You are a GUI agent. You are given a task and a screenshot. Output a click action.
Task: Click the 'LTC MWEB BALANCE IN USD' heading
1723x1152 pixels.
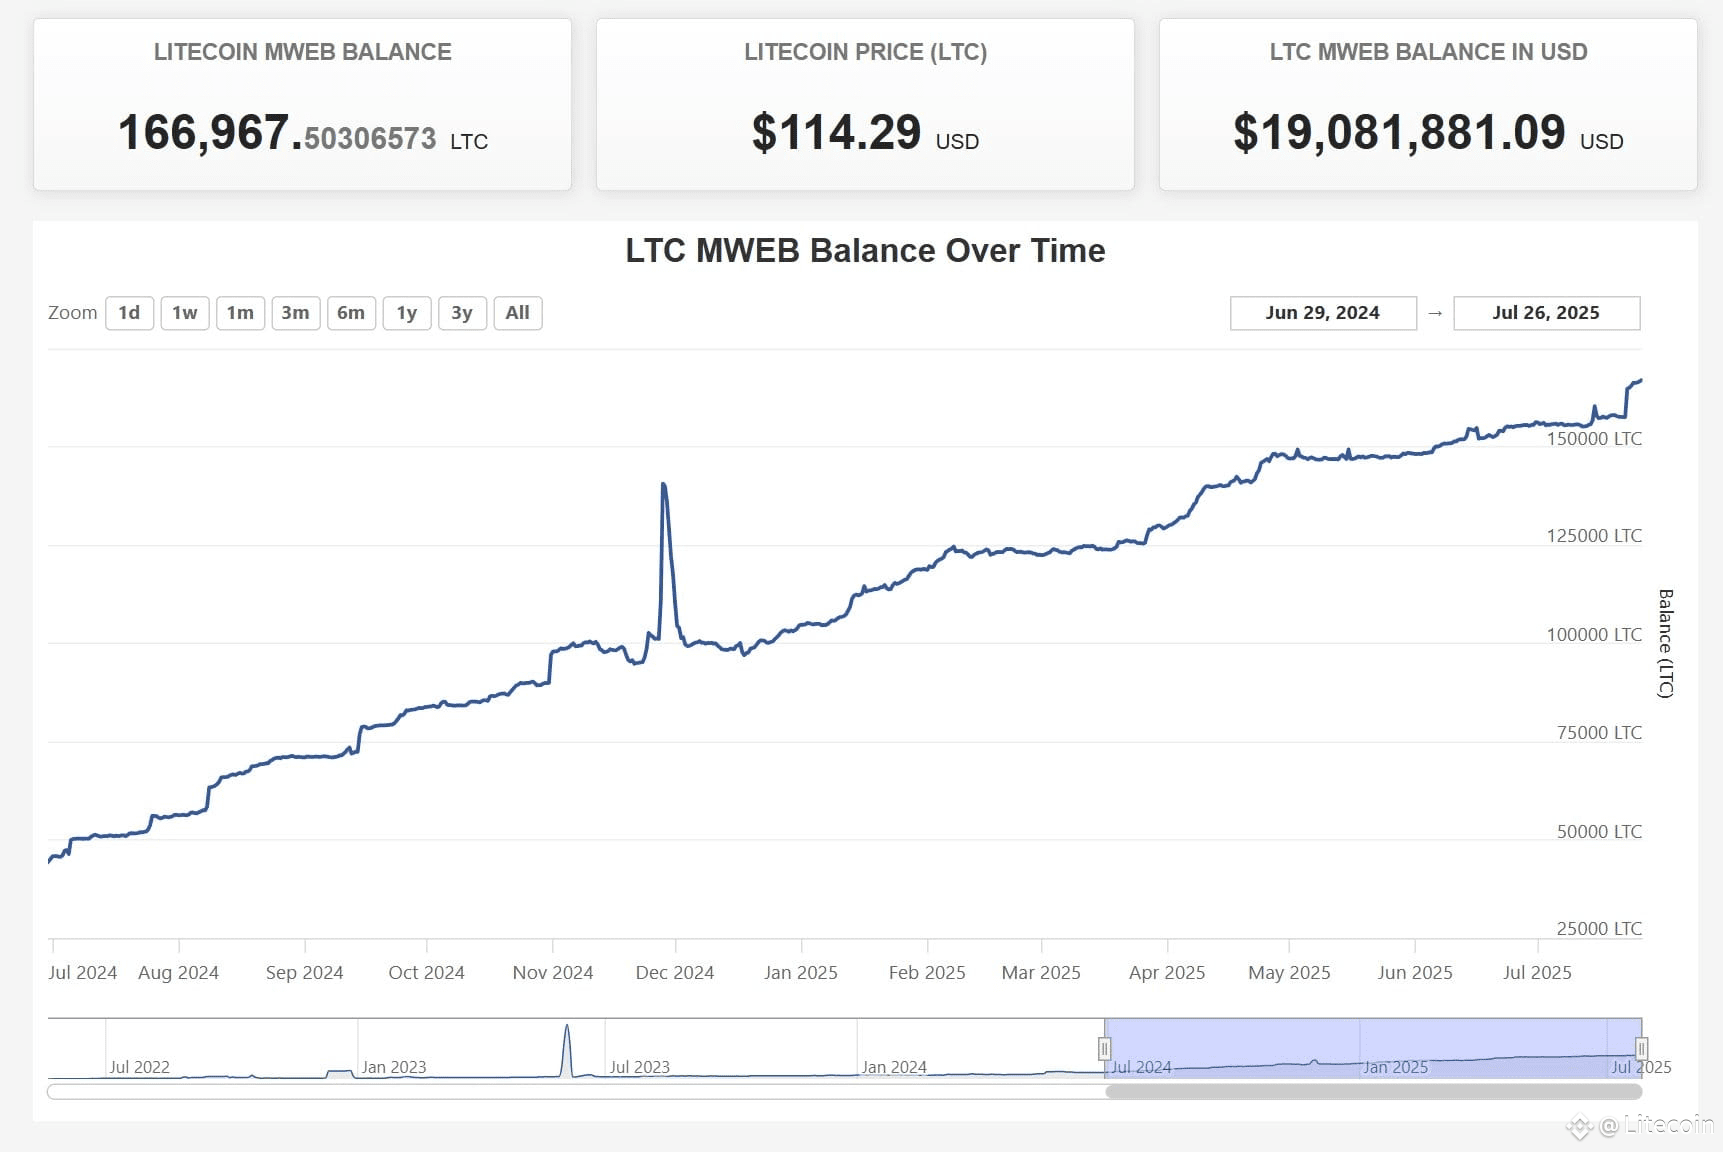coord(1429,52)
